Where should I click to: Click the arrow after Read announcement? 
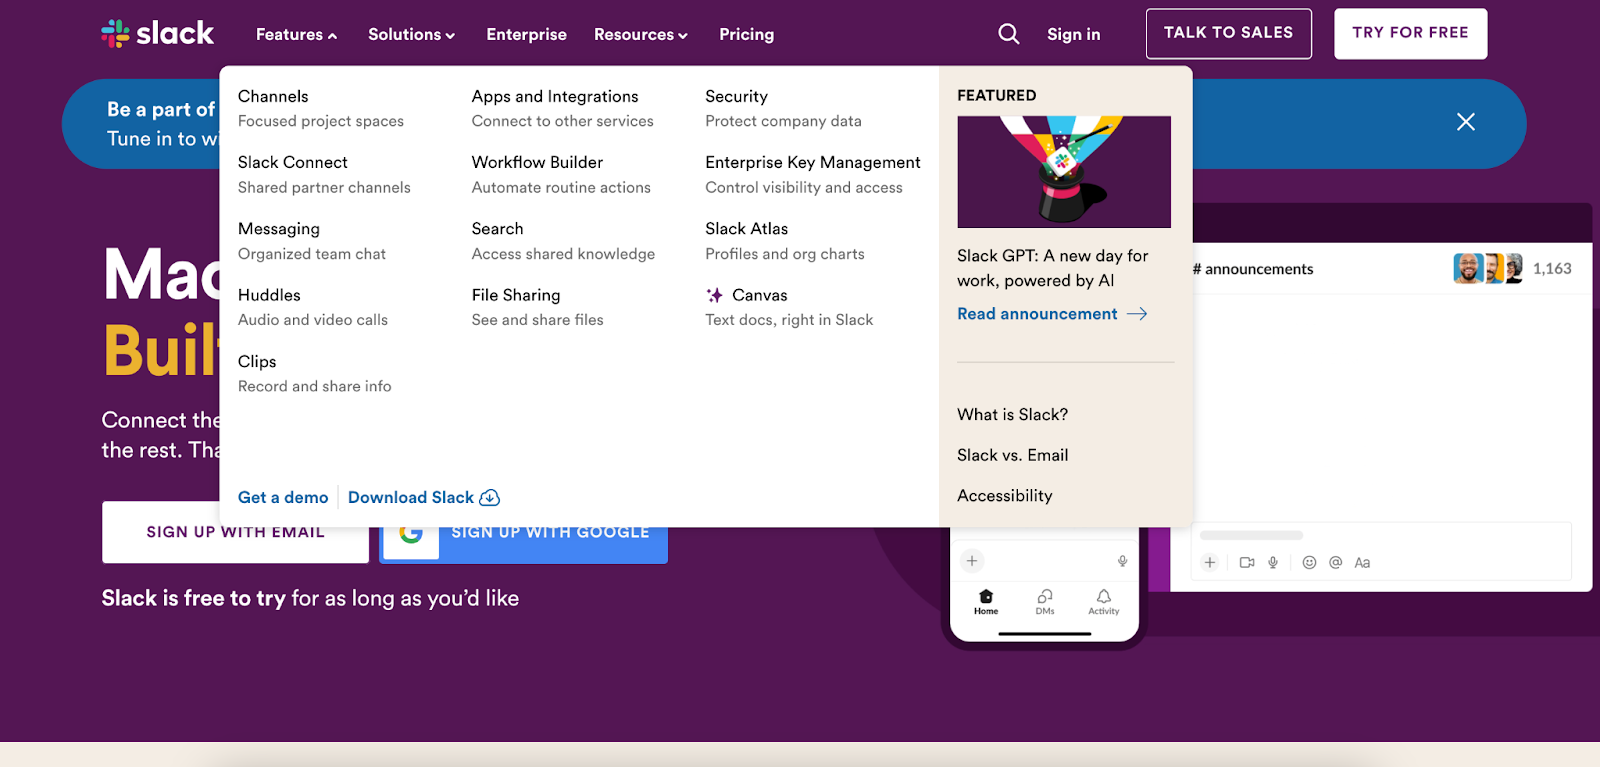pos(1137,314)
